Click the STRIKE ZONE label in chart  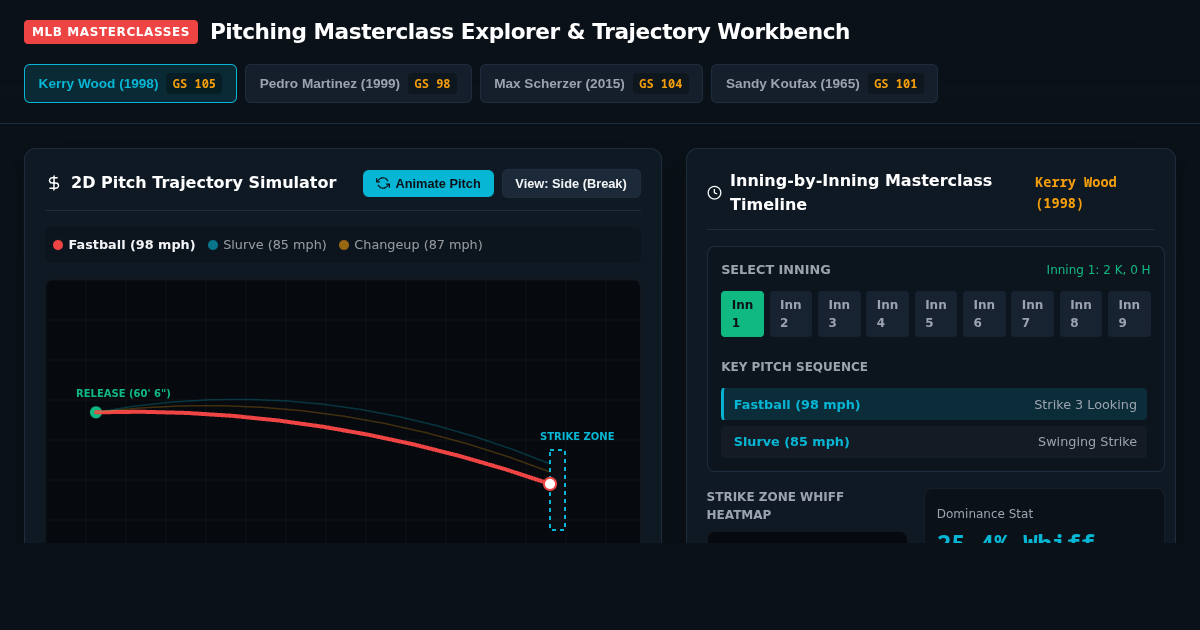577,437
